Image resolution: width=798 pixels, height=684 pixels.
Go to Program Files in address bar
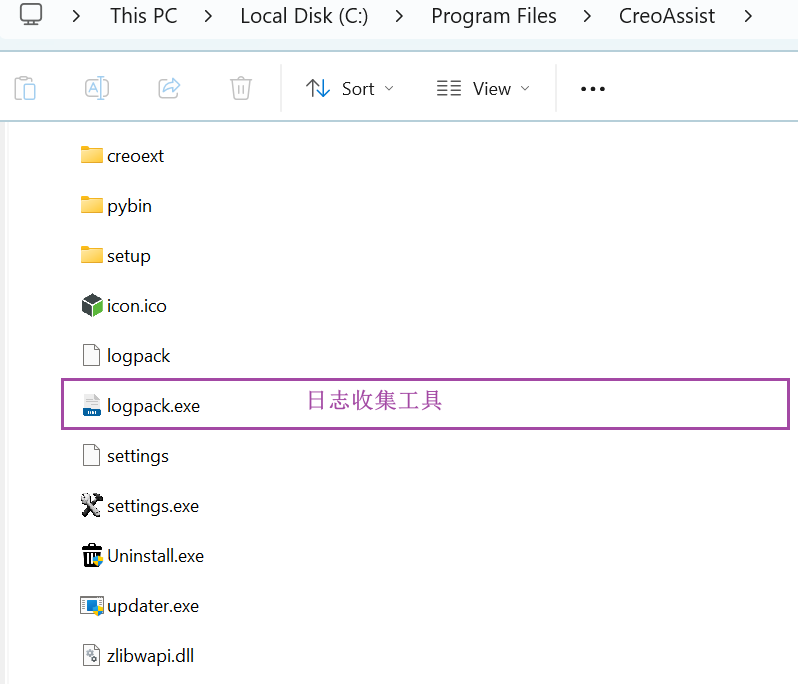[x=494, y=16]
